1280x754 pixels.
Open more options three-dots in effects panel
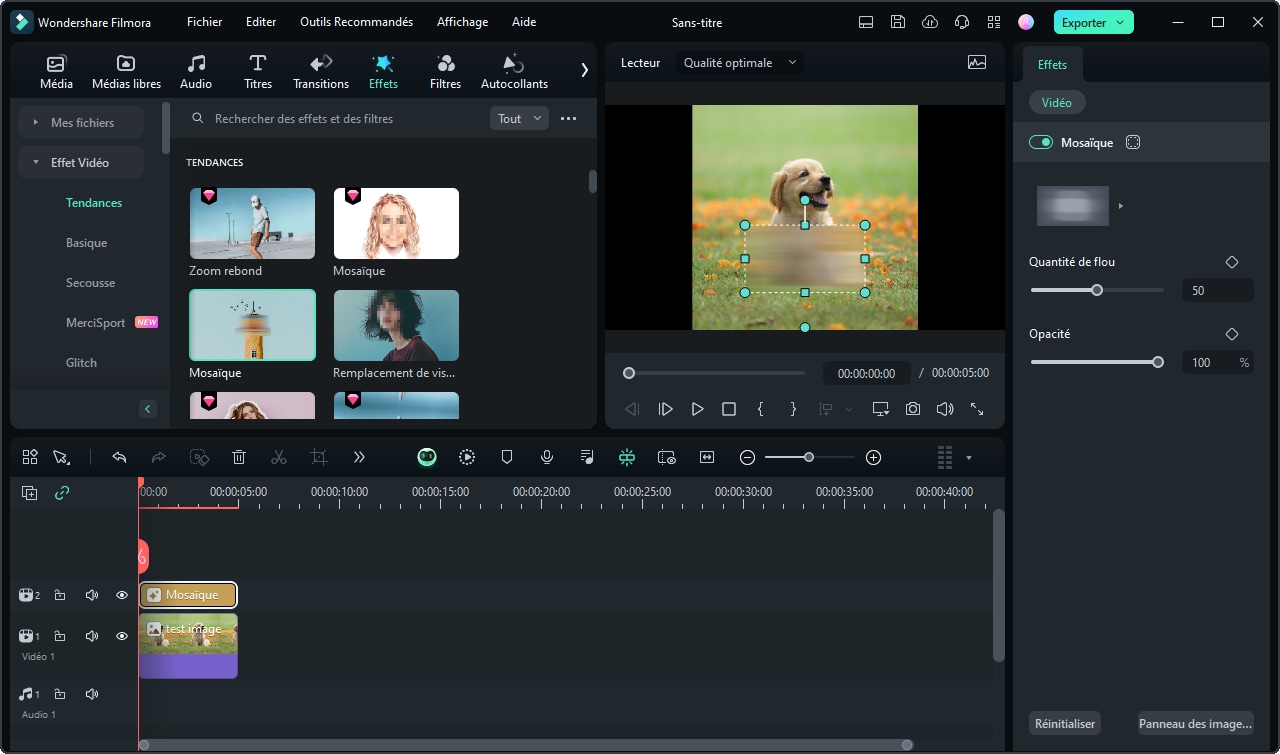pos(568,118)
